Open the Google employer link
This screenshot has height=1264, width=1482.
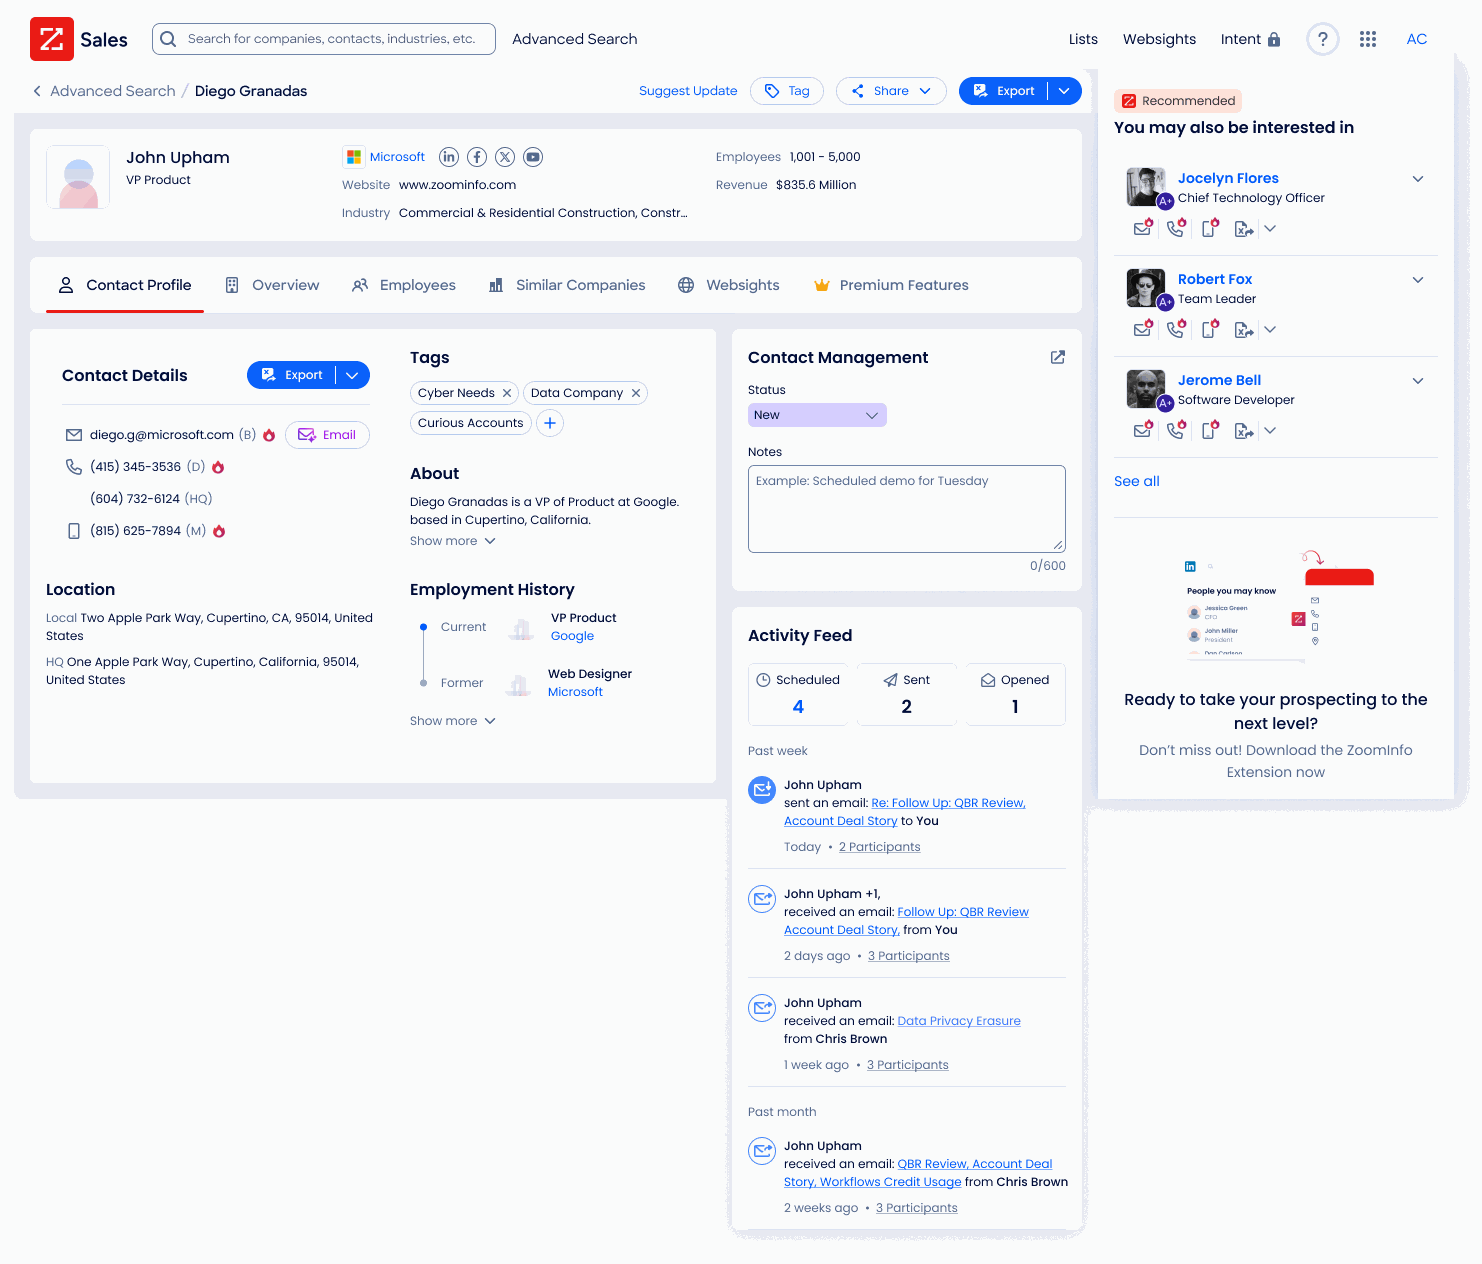(x=572, y=636)
